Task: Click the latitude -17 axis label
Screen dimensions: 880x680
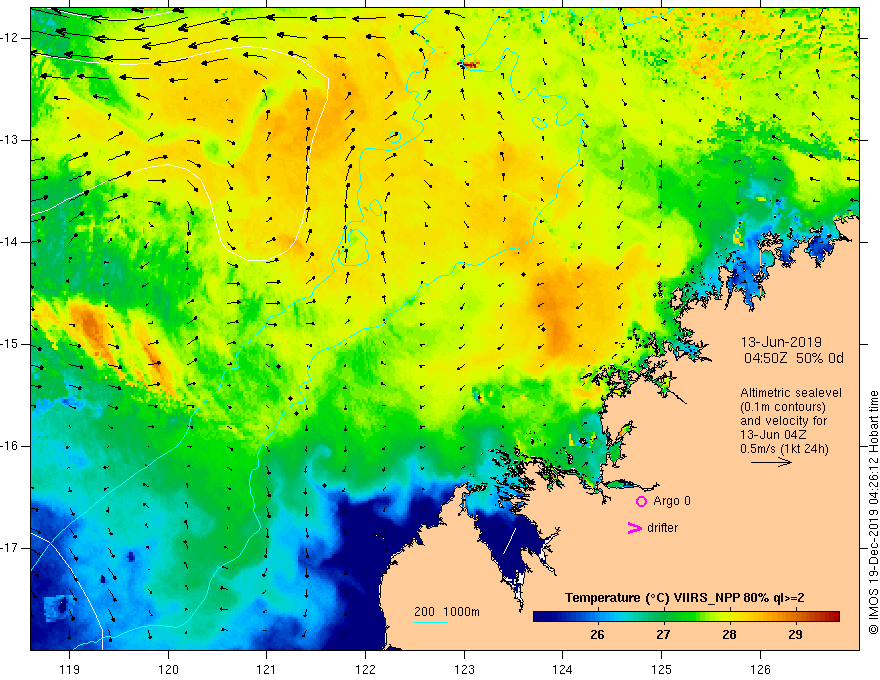Action: pos(11,548)
